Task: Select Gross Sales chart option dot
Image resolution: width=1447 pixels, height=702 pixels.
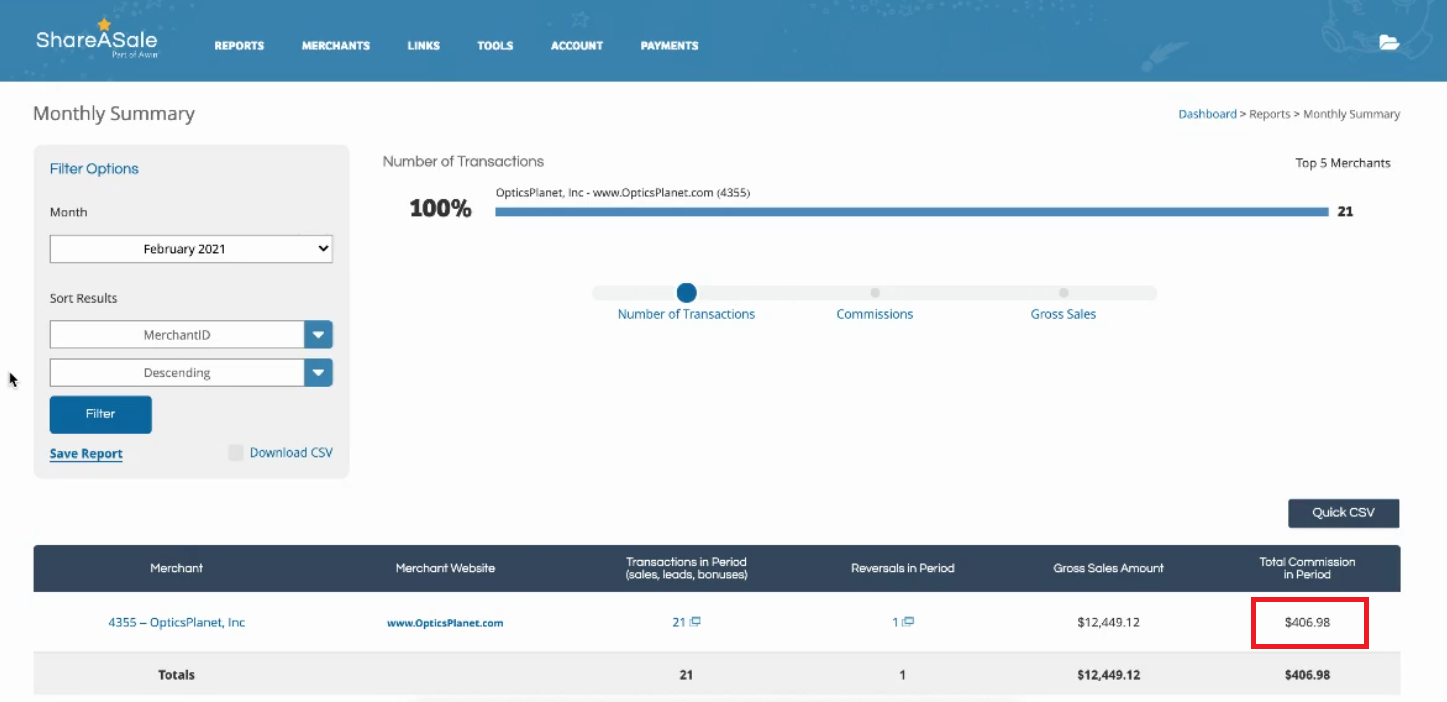Action: point(1063,293)
